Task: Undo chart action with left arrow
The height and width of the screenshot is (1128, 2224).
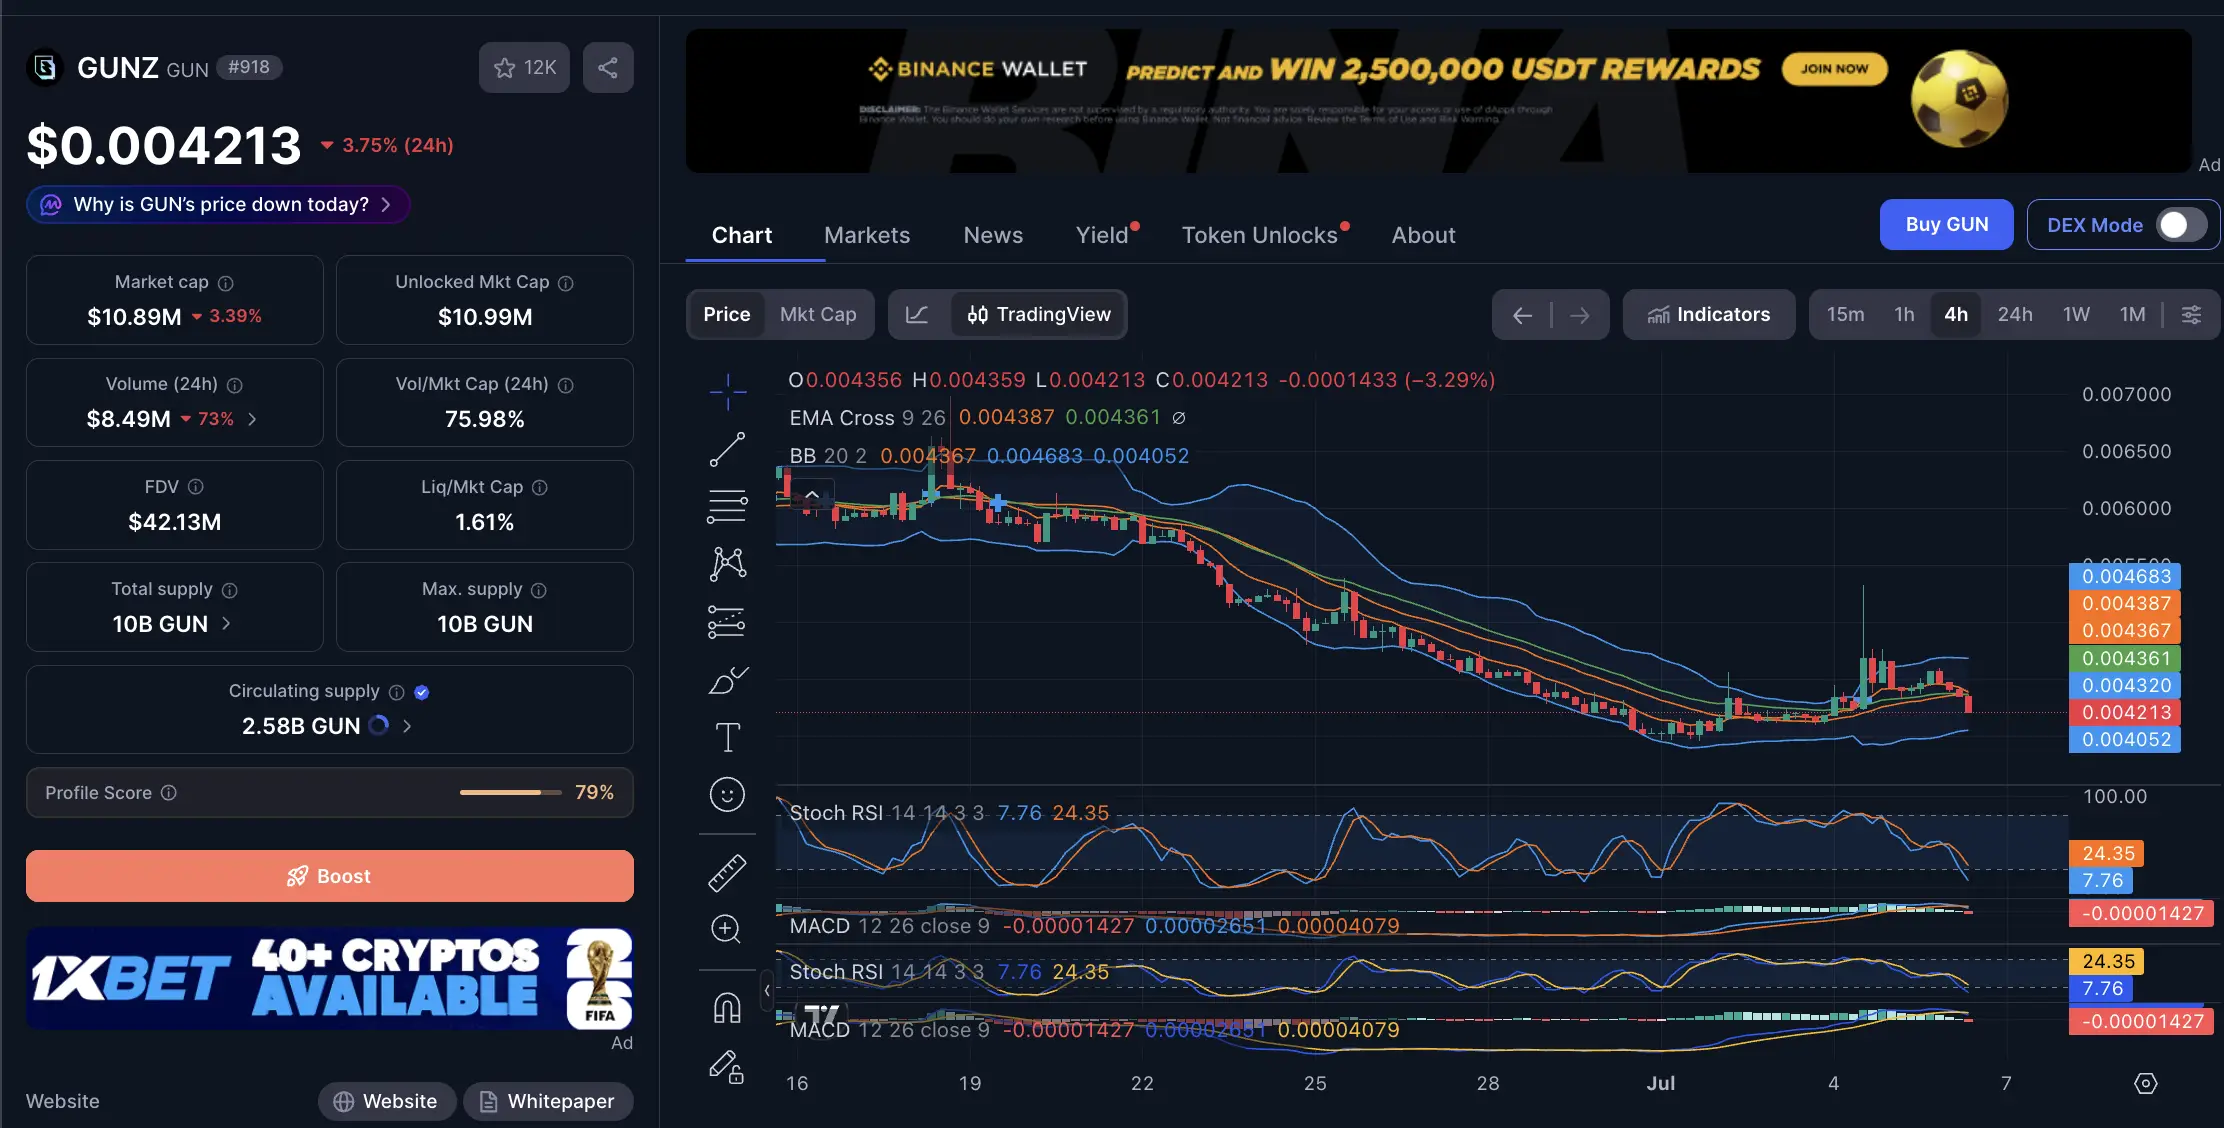Action: (1522, 315)
